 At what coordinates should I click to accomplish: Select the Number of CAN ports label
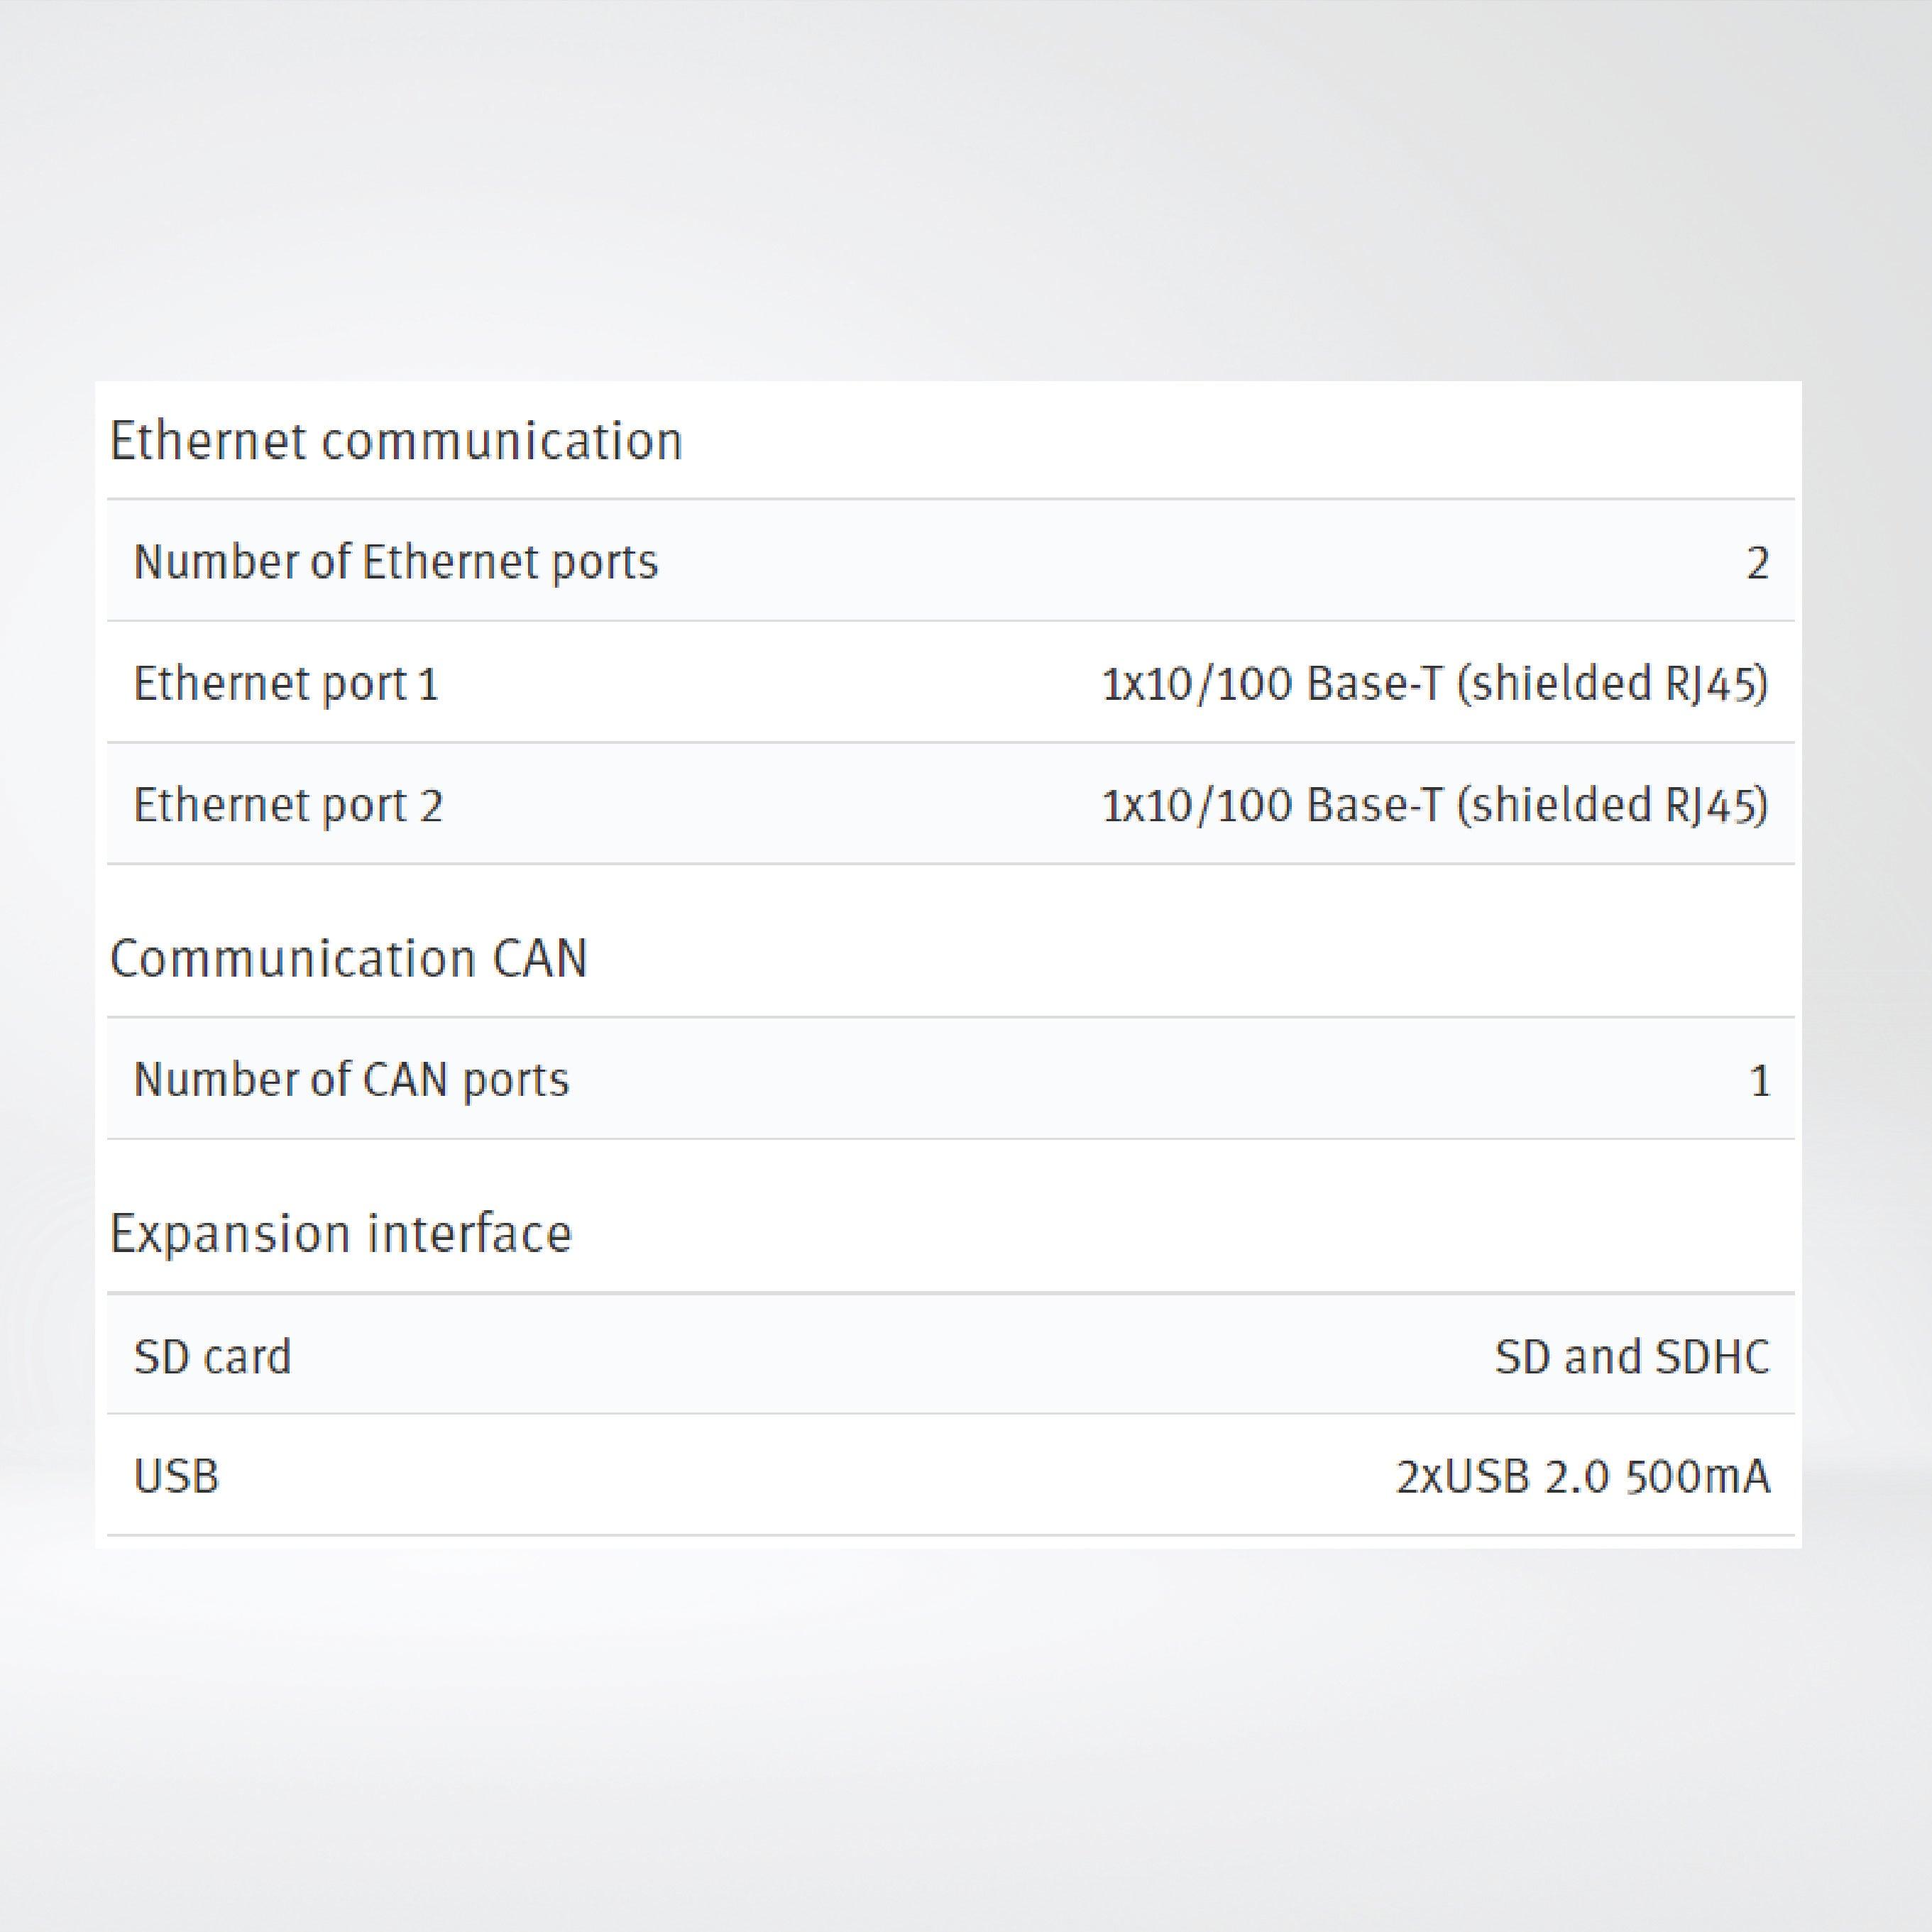tap(351, 1080)
